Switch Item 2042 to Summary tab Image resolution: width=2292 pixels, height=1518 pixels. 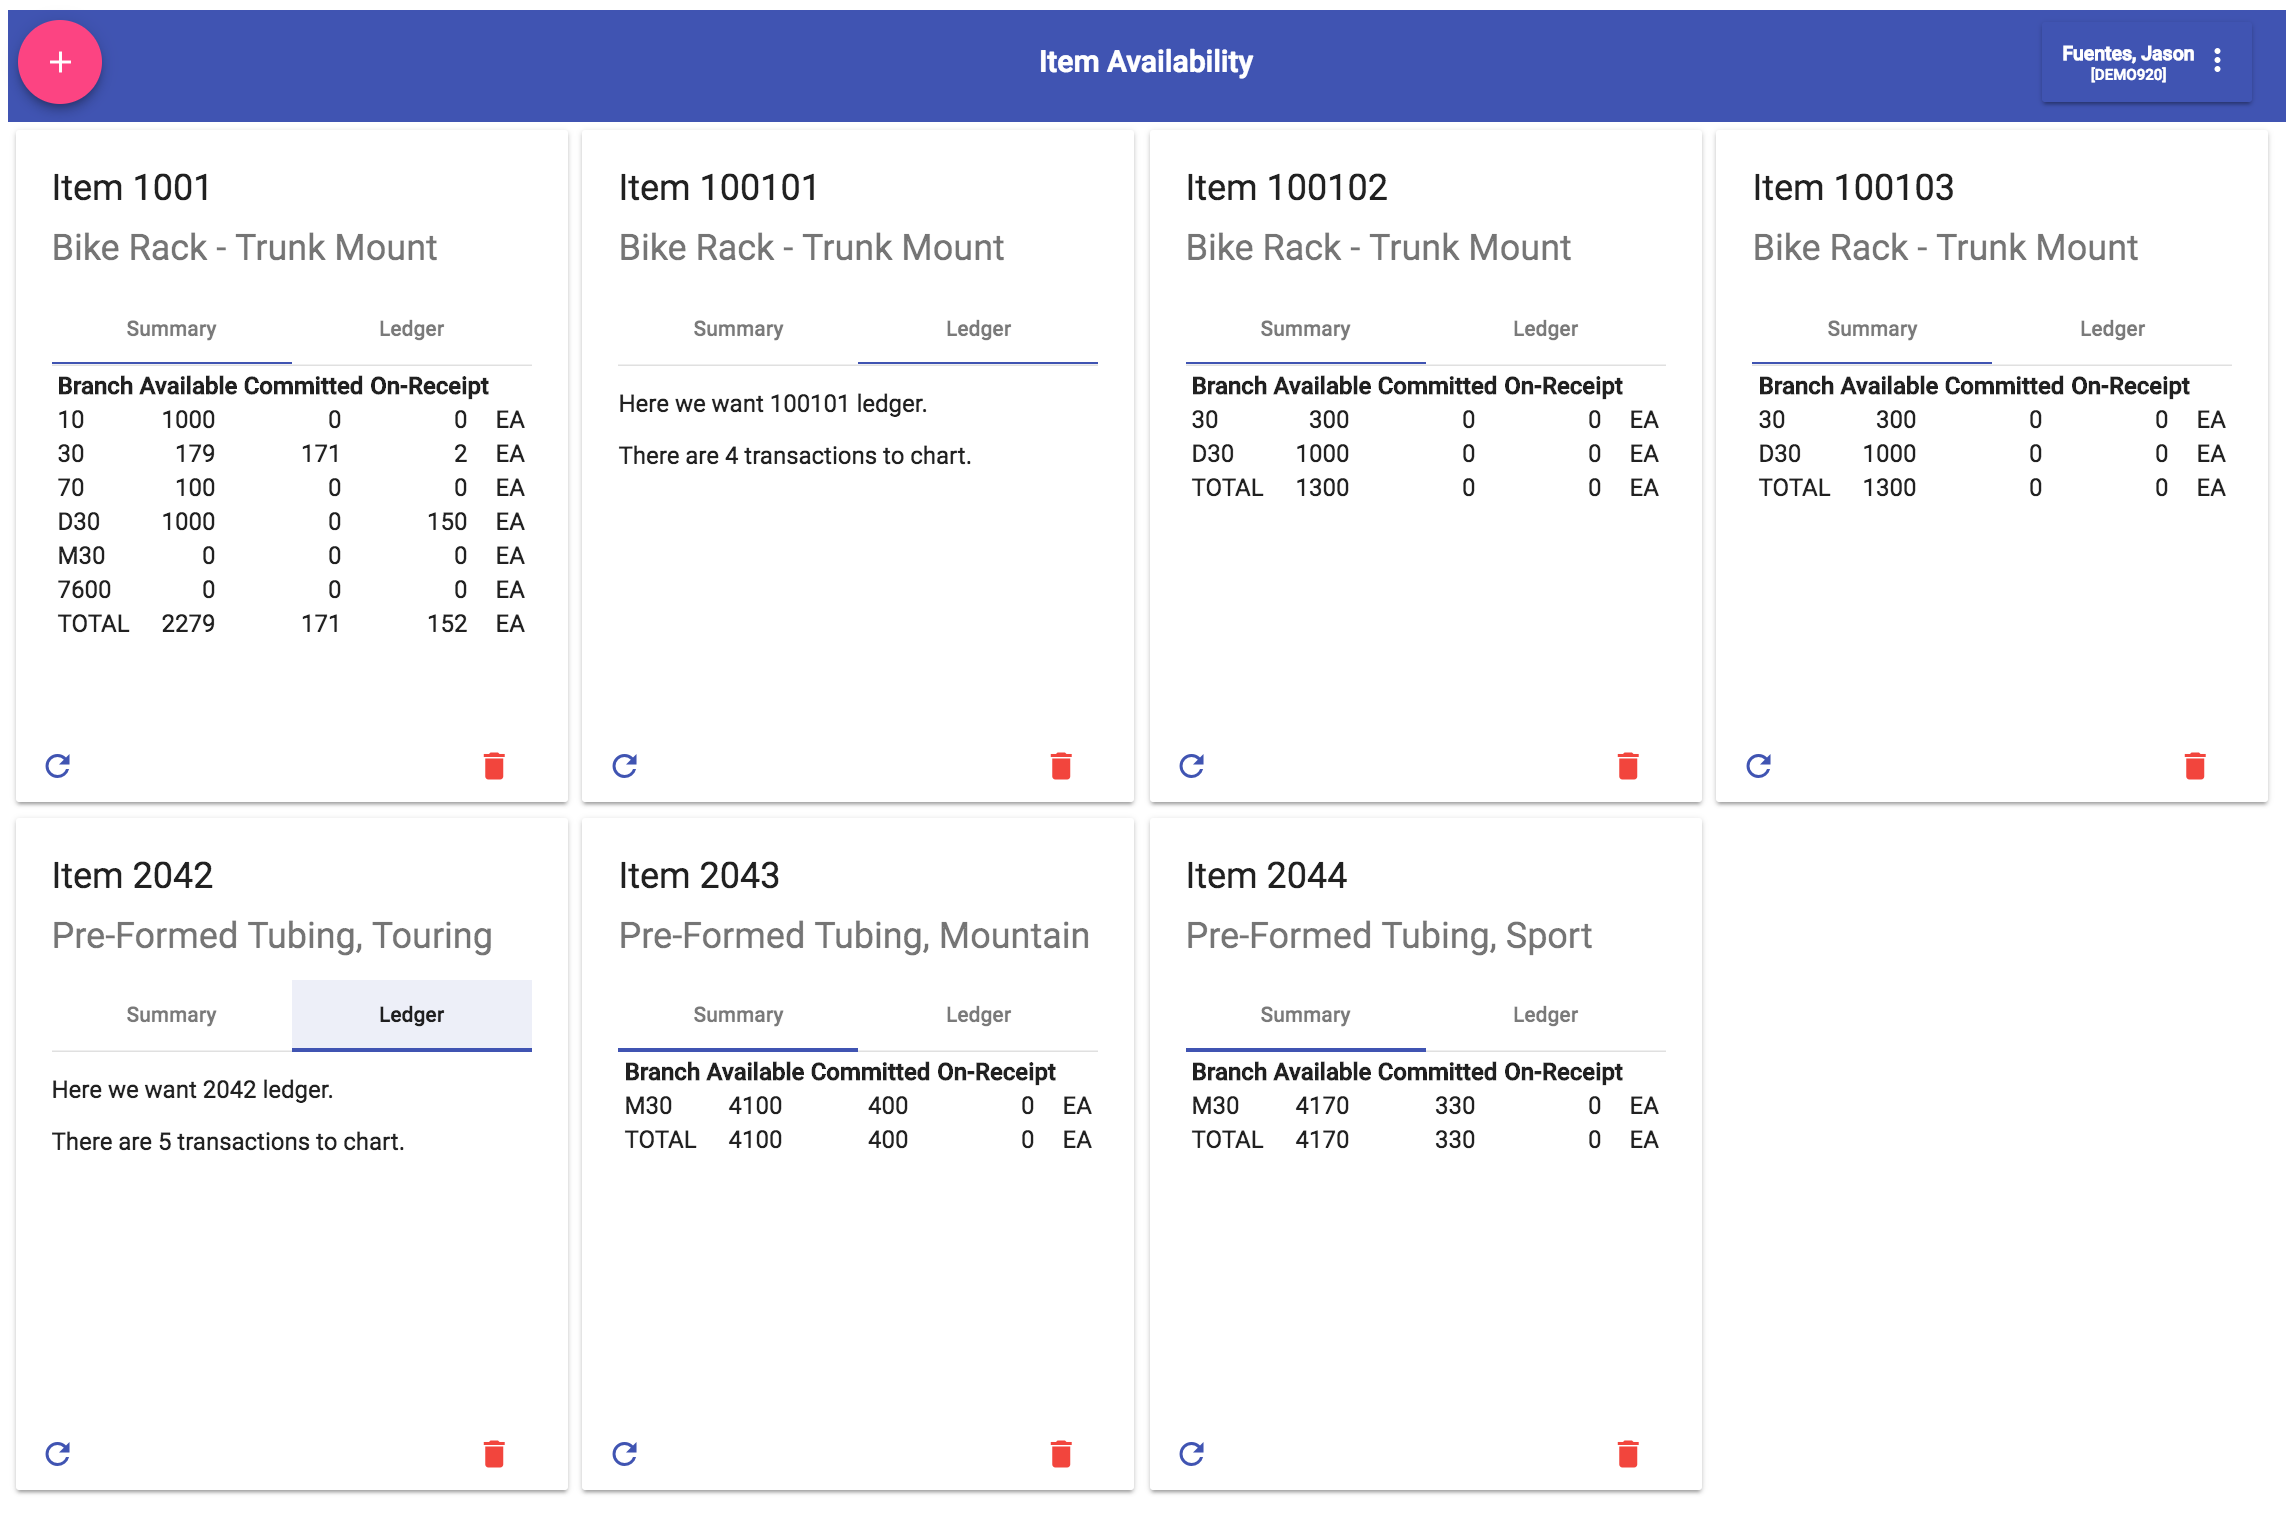[172, 1015]
